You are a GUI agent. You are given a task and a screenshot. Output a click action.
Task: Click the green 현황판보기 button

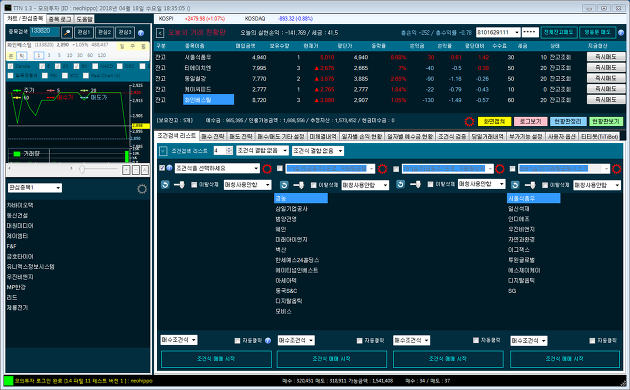[606, 121]
